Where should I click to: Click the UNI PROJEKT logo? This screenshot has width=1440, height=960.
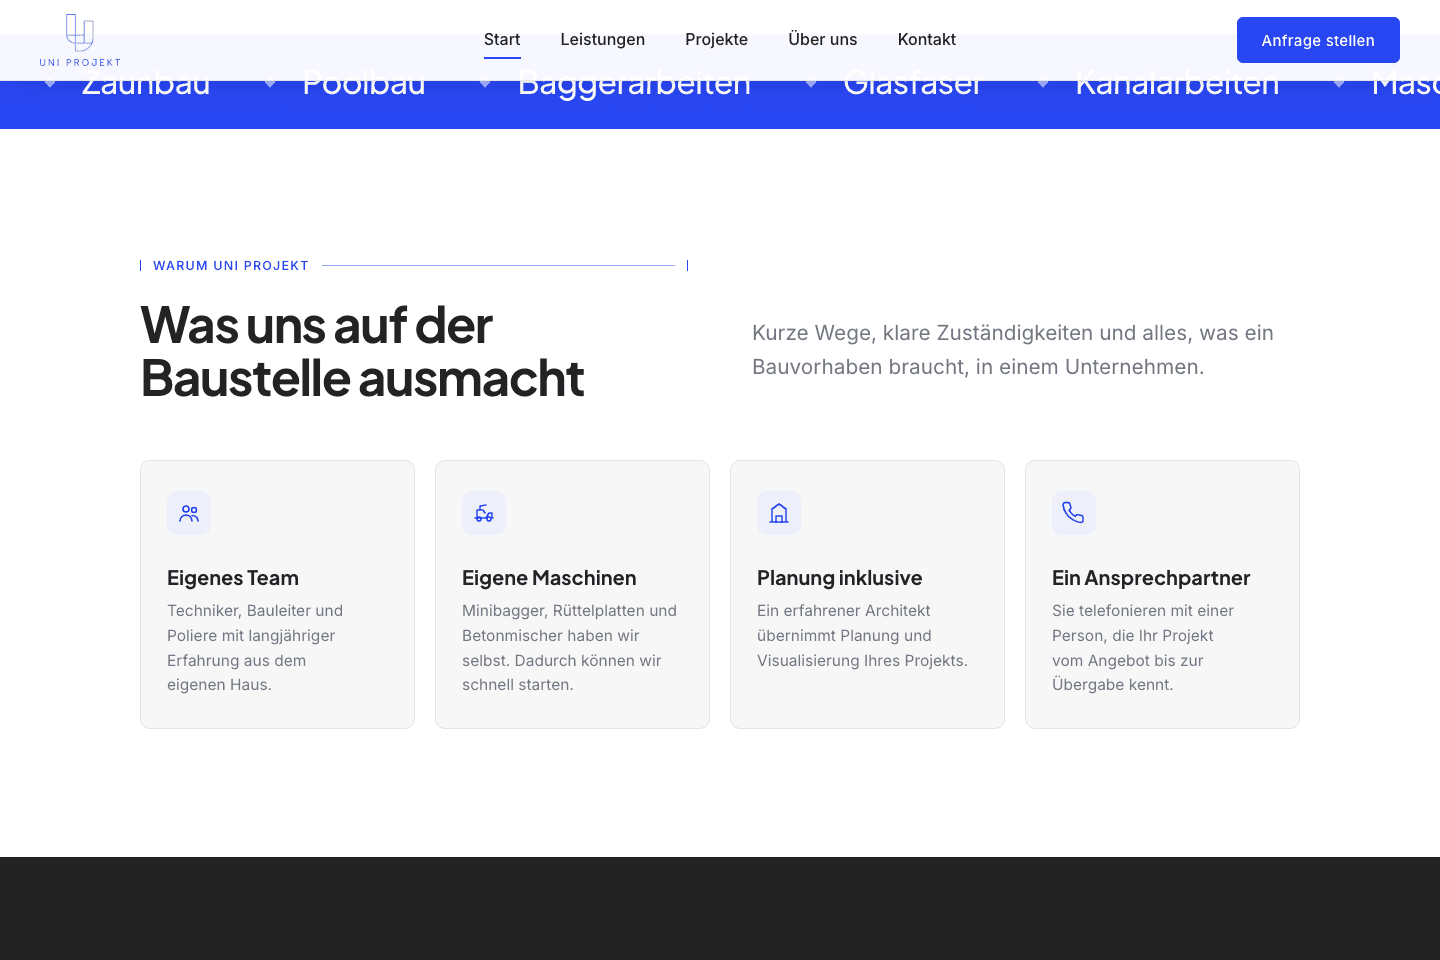(x=80, y=40)
